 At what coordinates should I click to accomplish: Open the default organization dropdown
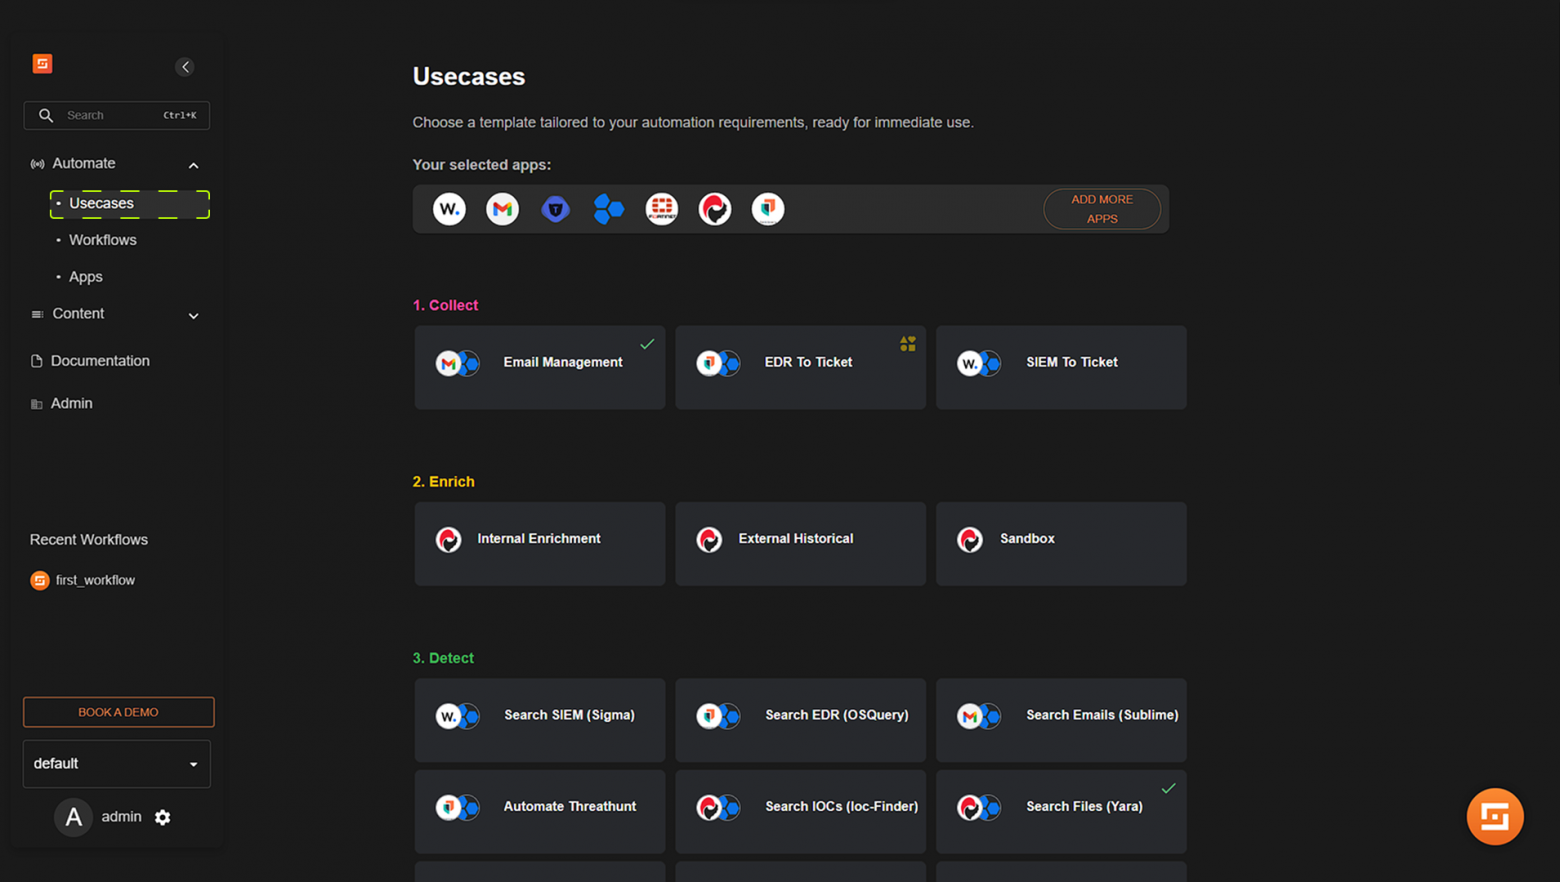pyautogui.click(x=117, y=764)
